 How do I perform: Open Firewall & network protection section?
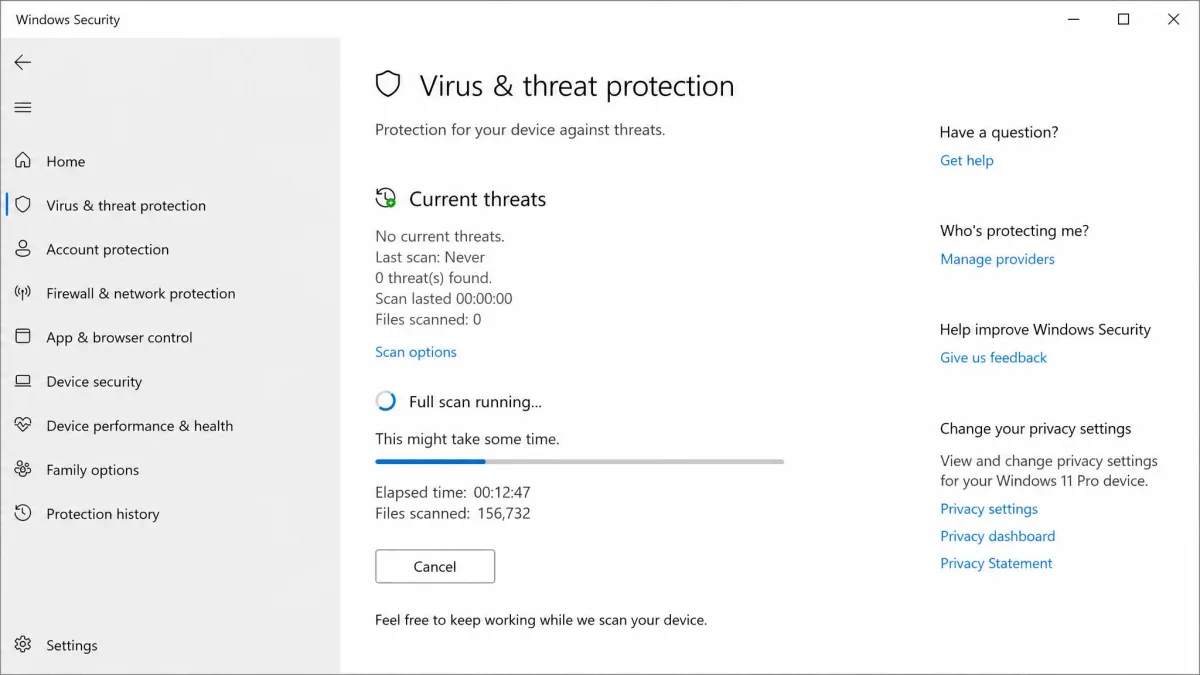(x=141, y=293)
